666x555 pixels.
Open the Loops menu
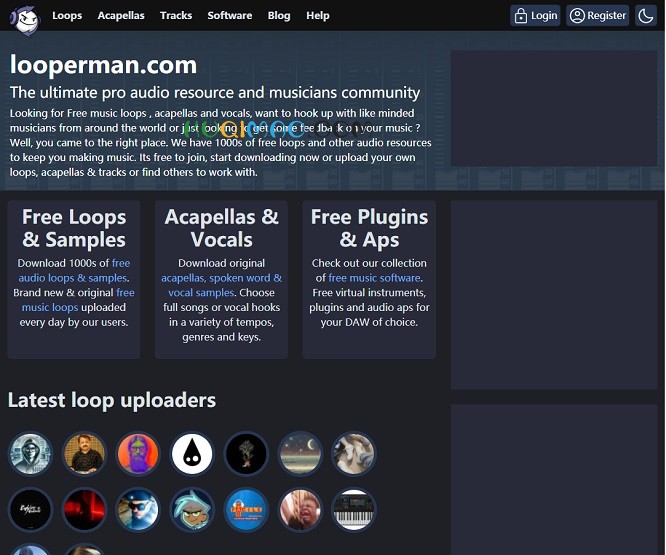point(67,16)
